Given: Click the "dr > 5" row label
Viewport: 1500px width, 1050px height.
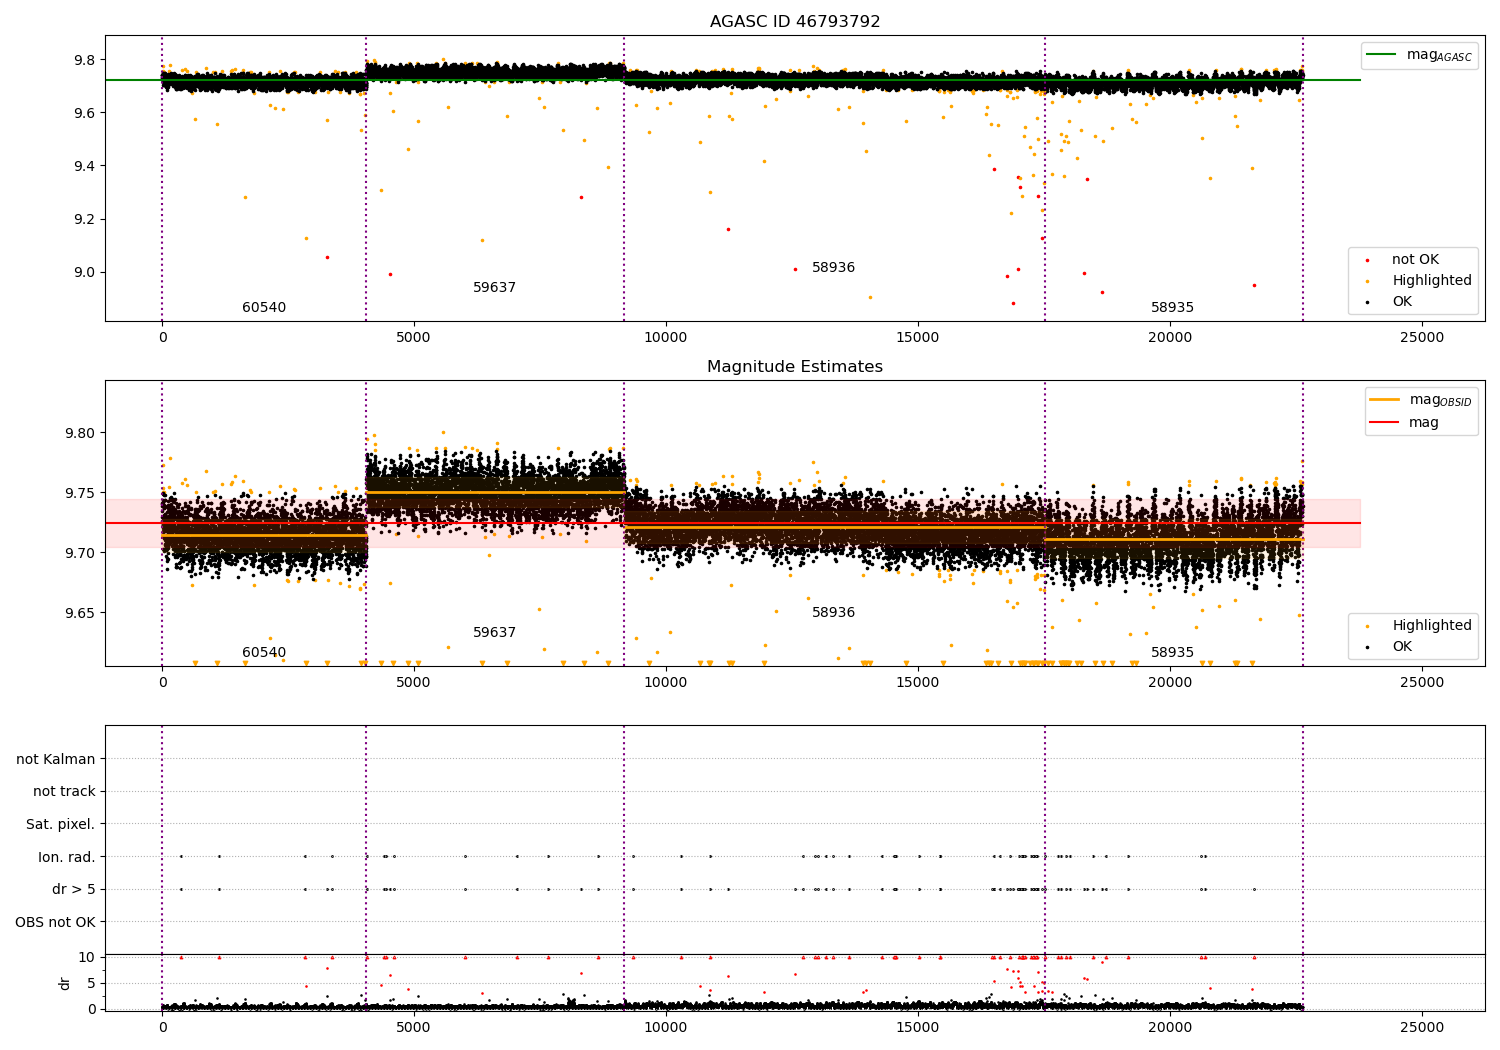Looking at the screenshot, I should pos(74,890).
